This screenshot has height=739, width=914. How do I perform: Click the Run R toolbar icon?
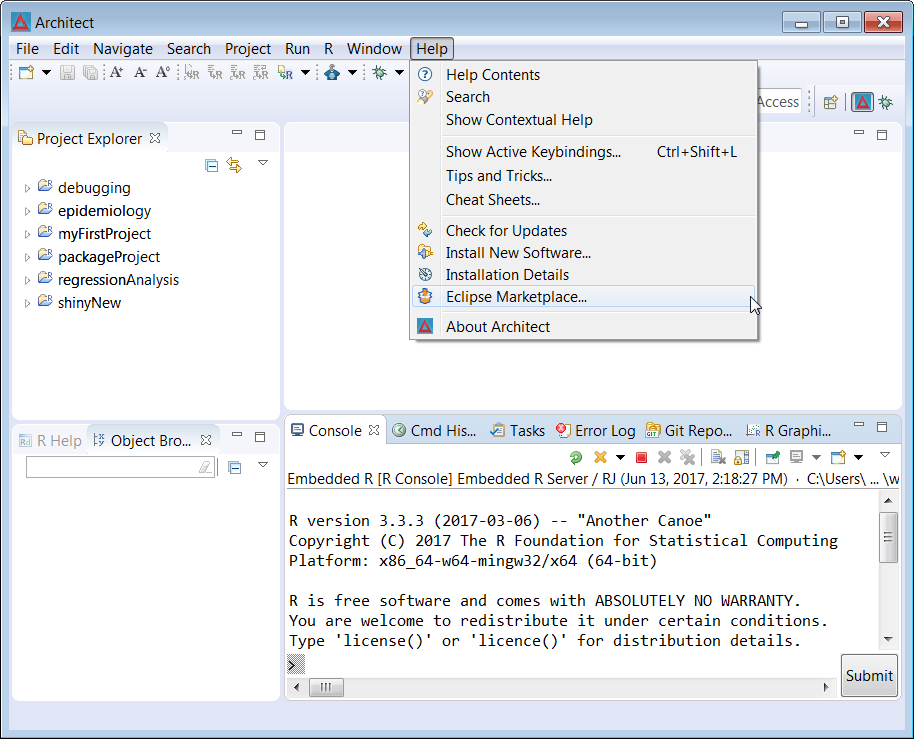coord(285,73)
